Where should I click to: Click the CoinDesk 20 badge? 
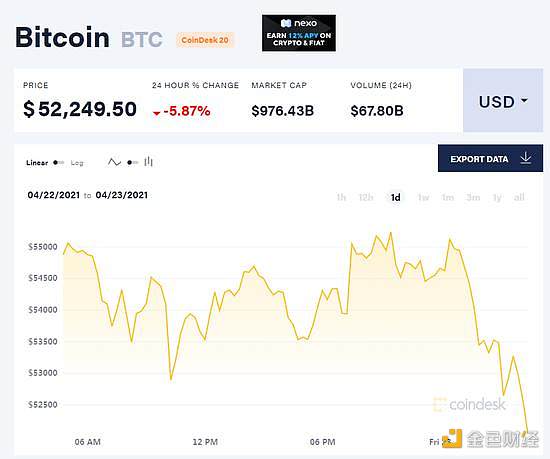click(x=205, y=40)
